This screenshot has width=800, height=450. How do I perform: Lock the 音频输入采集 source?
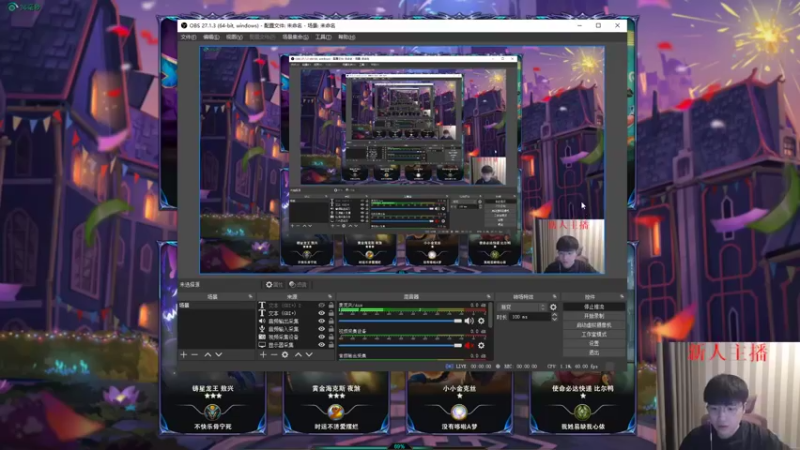click(x=331, y=329)
